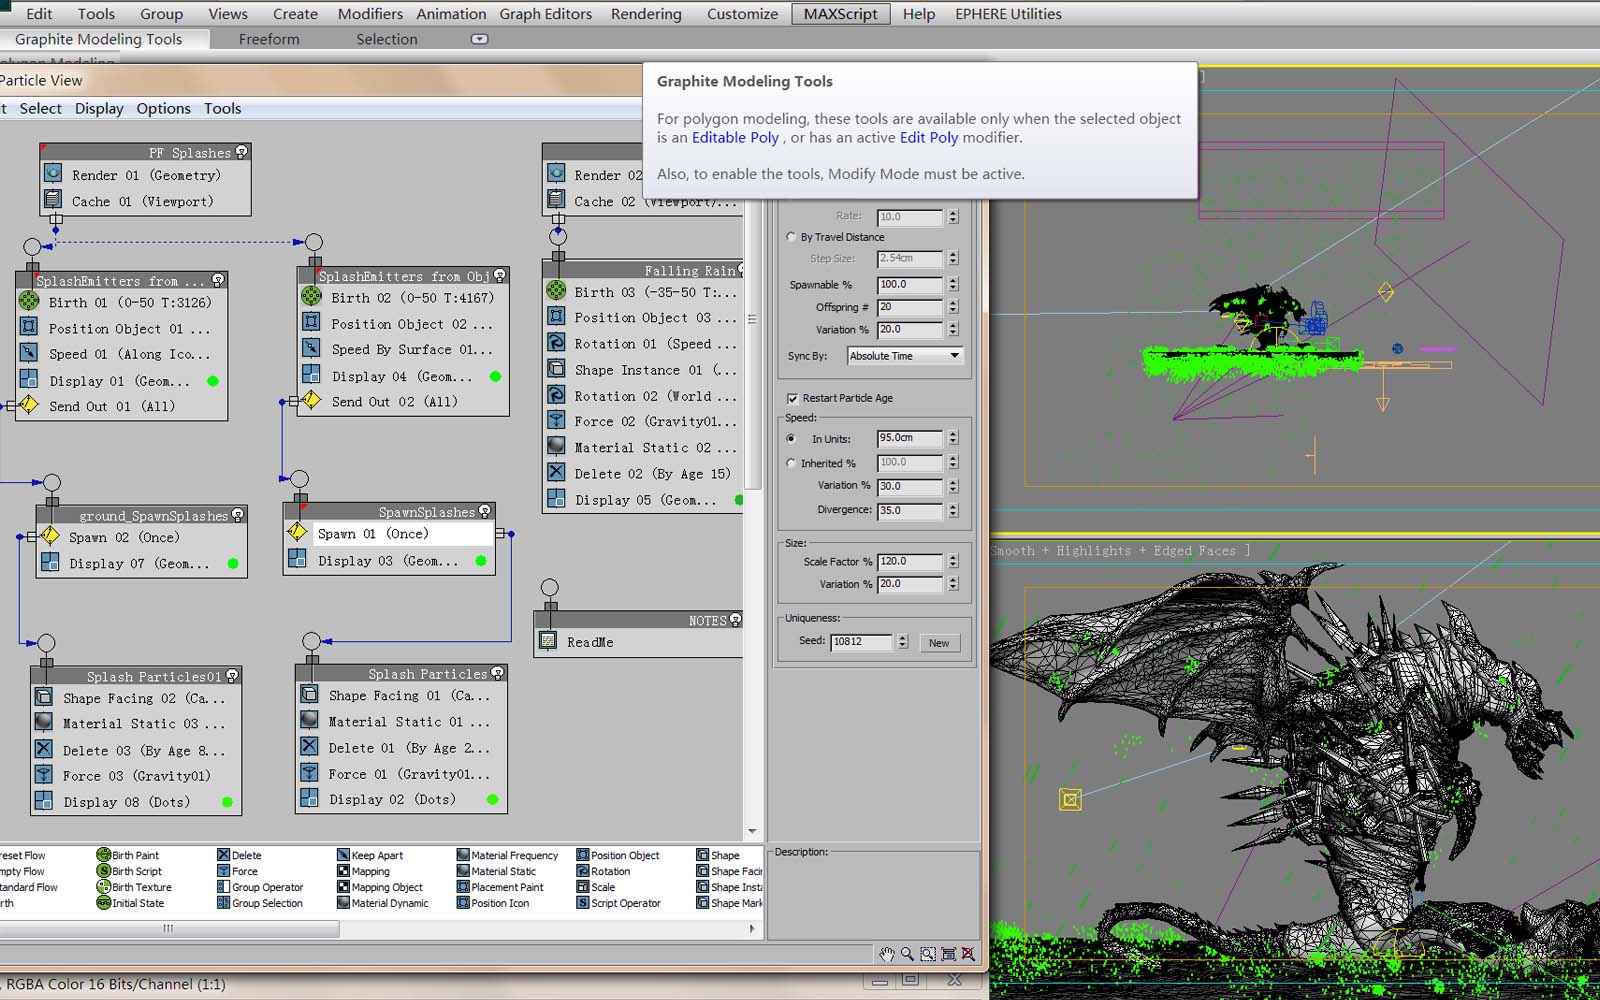The height and width of the screenshot is (1000, 1600).
Task: Click Zoom Extents icon in Particle View
Action: pyautogui.click(x=948, y=954)
